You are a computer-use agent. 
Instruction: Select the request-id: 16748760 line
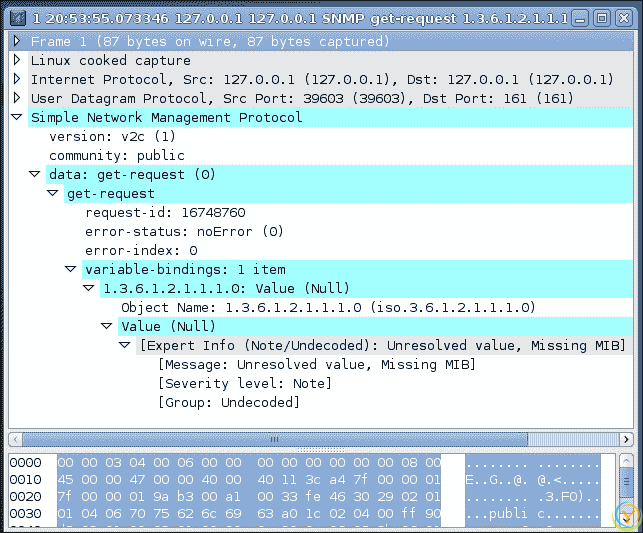pyautogui.click(x=165, y=213)
